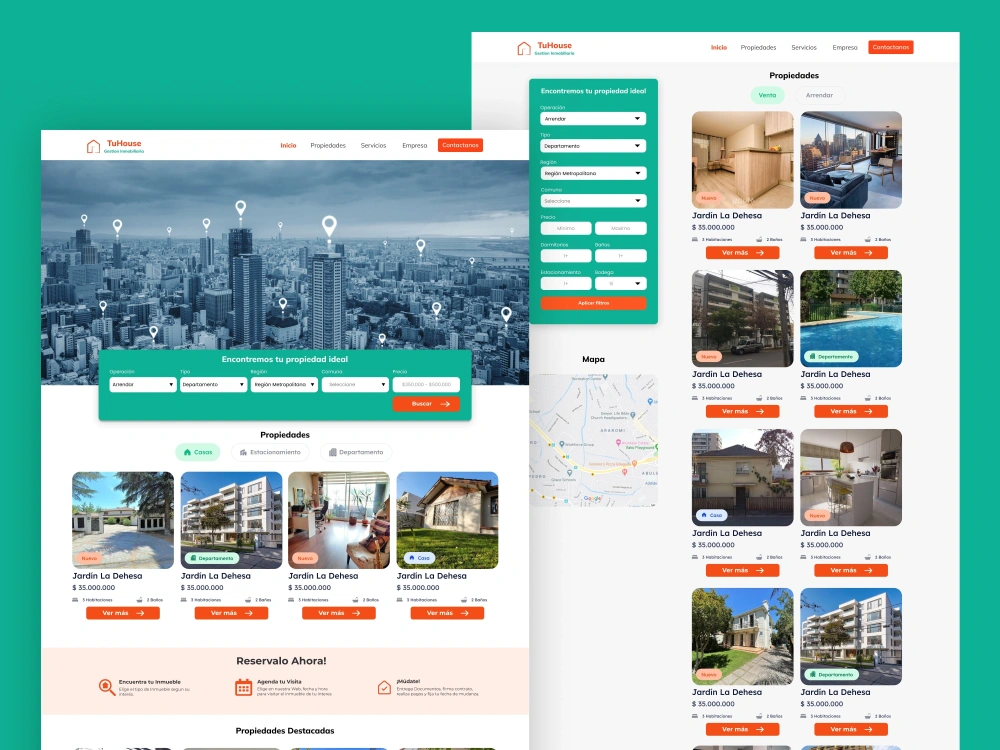Open the home page white apartment building photo
1000x750 pixels.
pos(232,520)
